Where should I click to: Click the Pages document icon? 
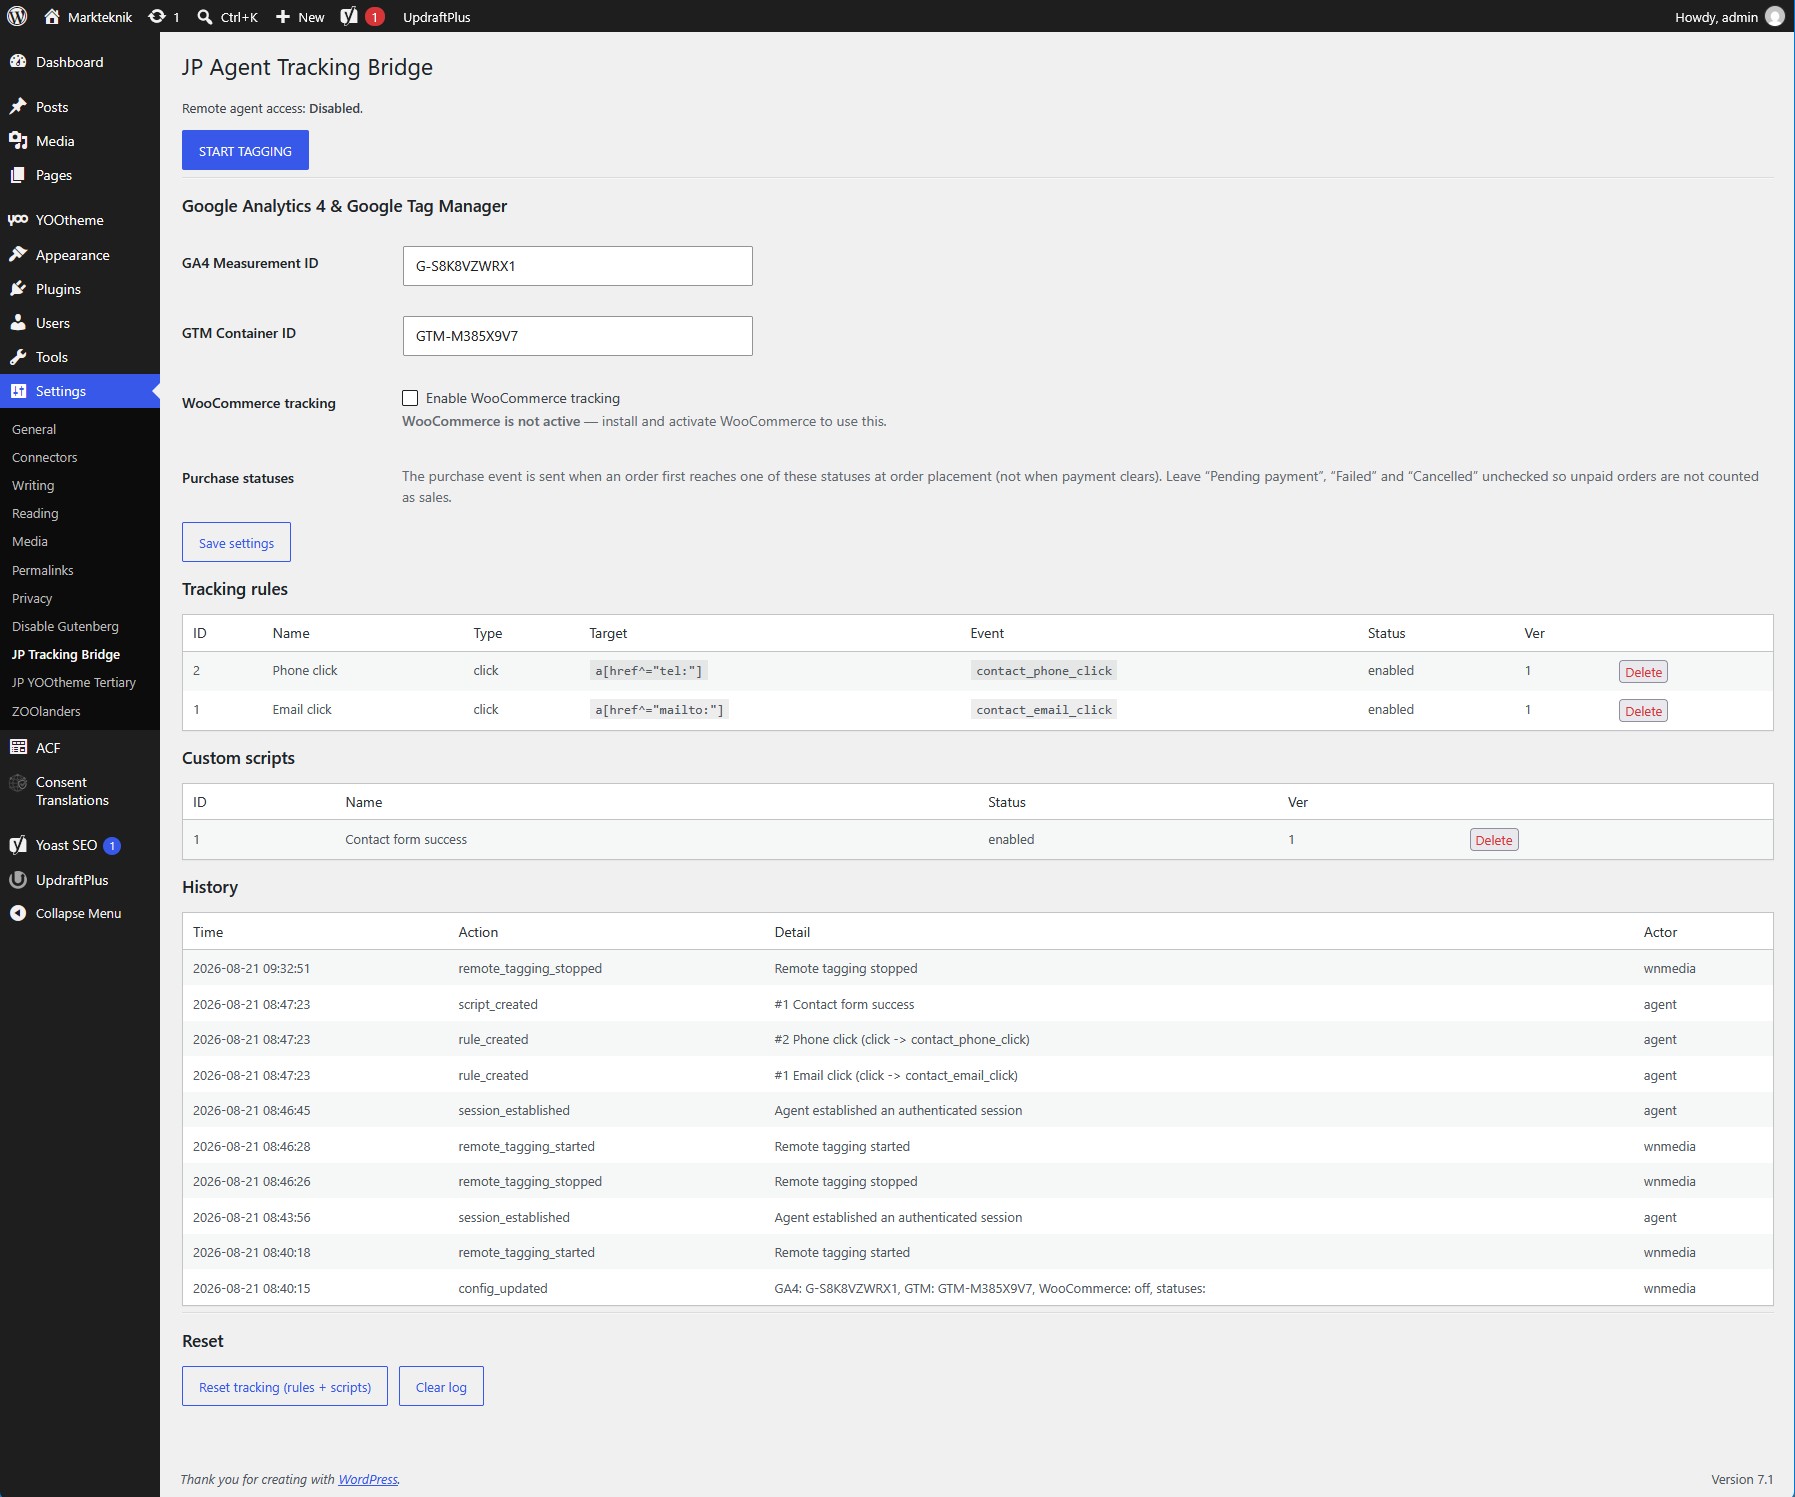(x=18, y=175)
